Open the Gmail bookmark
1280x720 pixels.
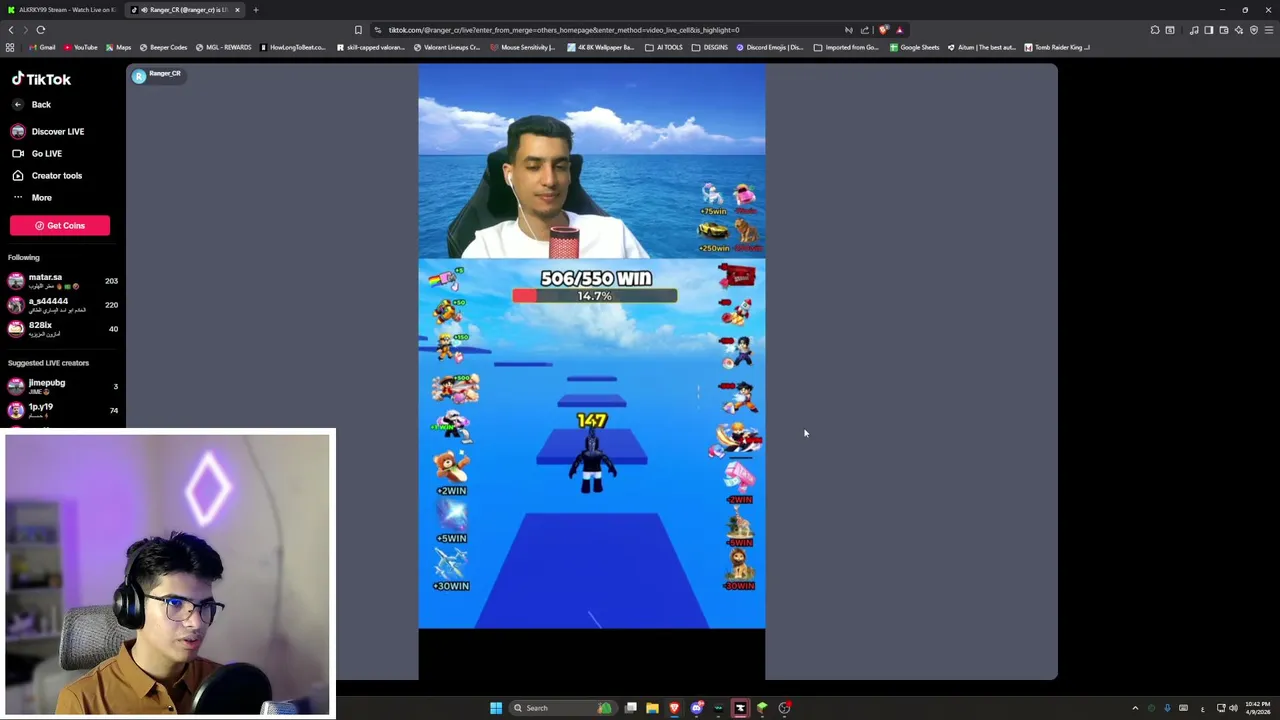pyautogui.click(x=42, y=47)
